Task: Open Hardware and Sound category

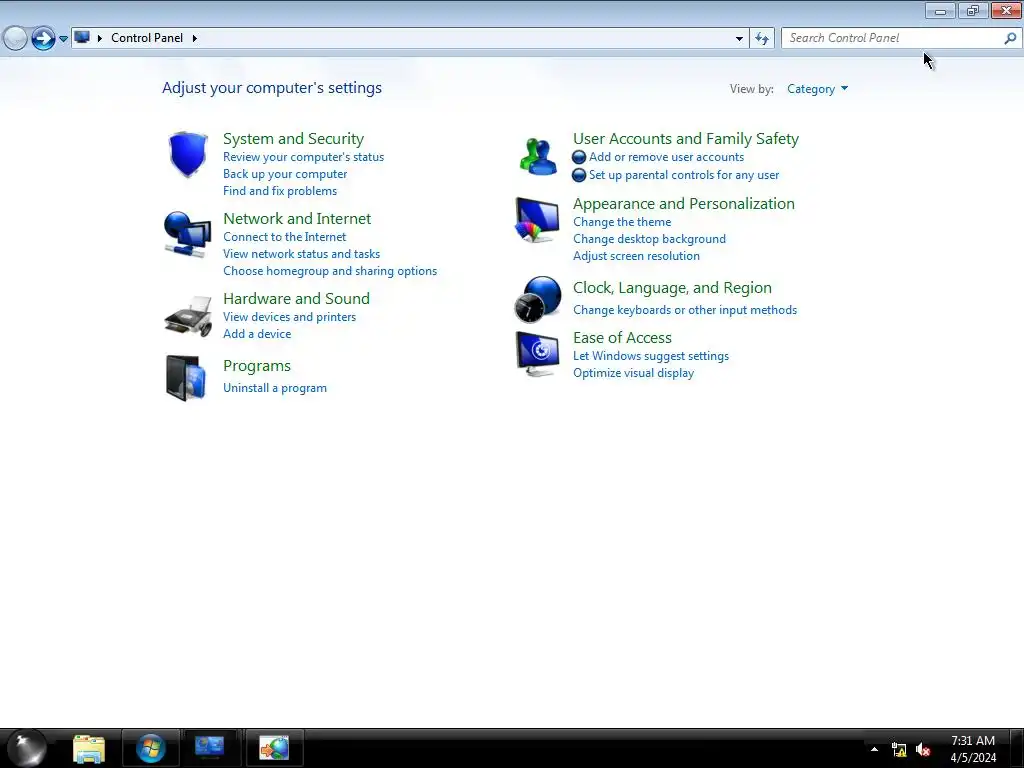Action: [x=296, y=298]
